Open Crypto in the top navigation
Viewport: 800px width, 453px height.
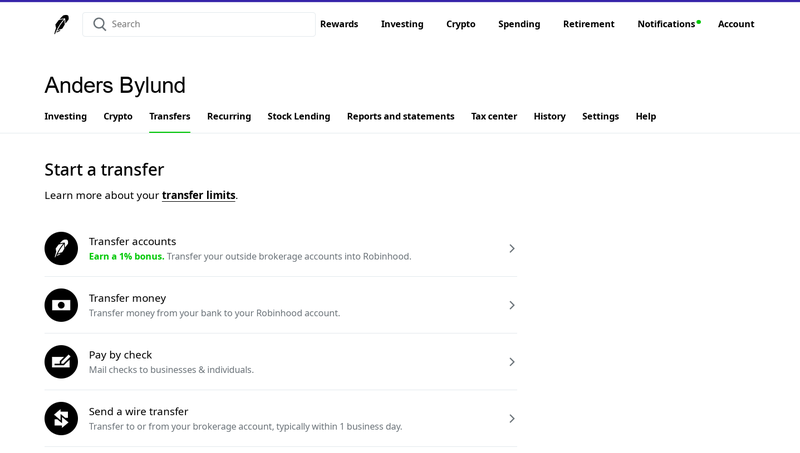pyautogui.click(x=461, y=24)
